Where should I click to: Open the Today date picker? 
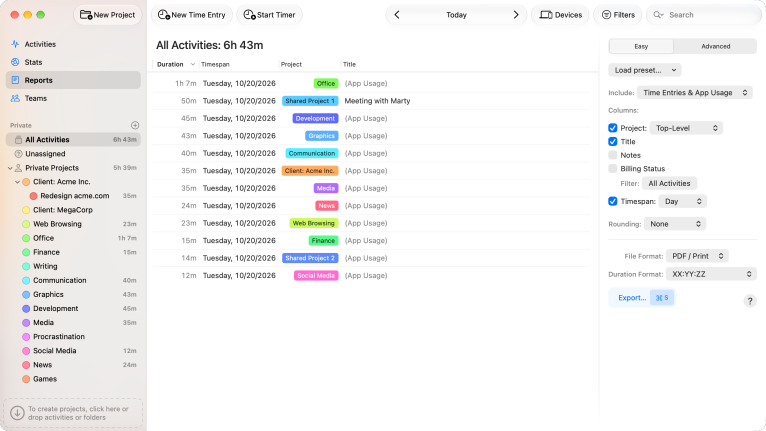[456, 15]
